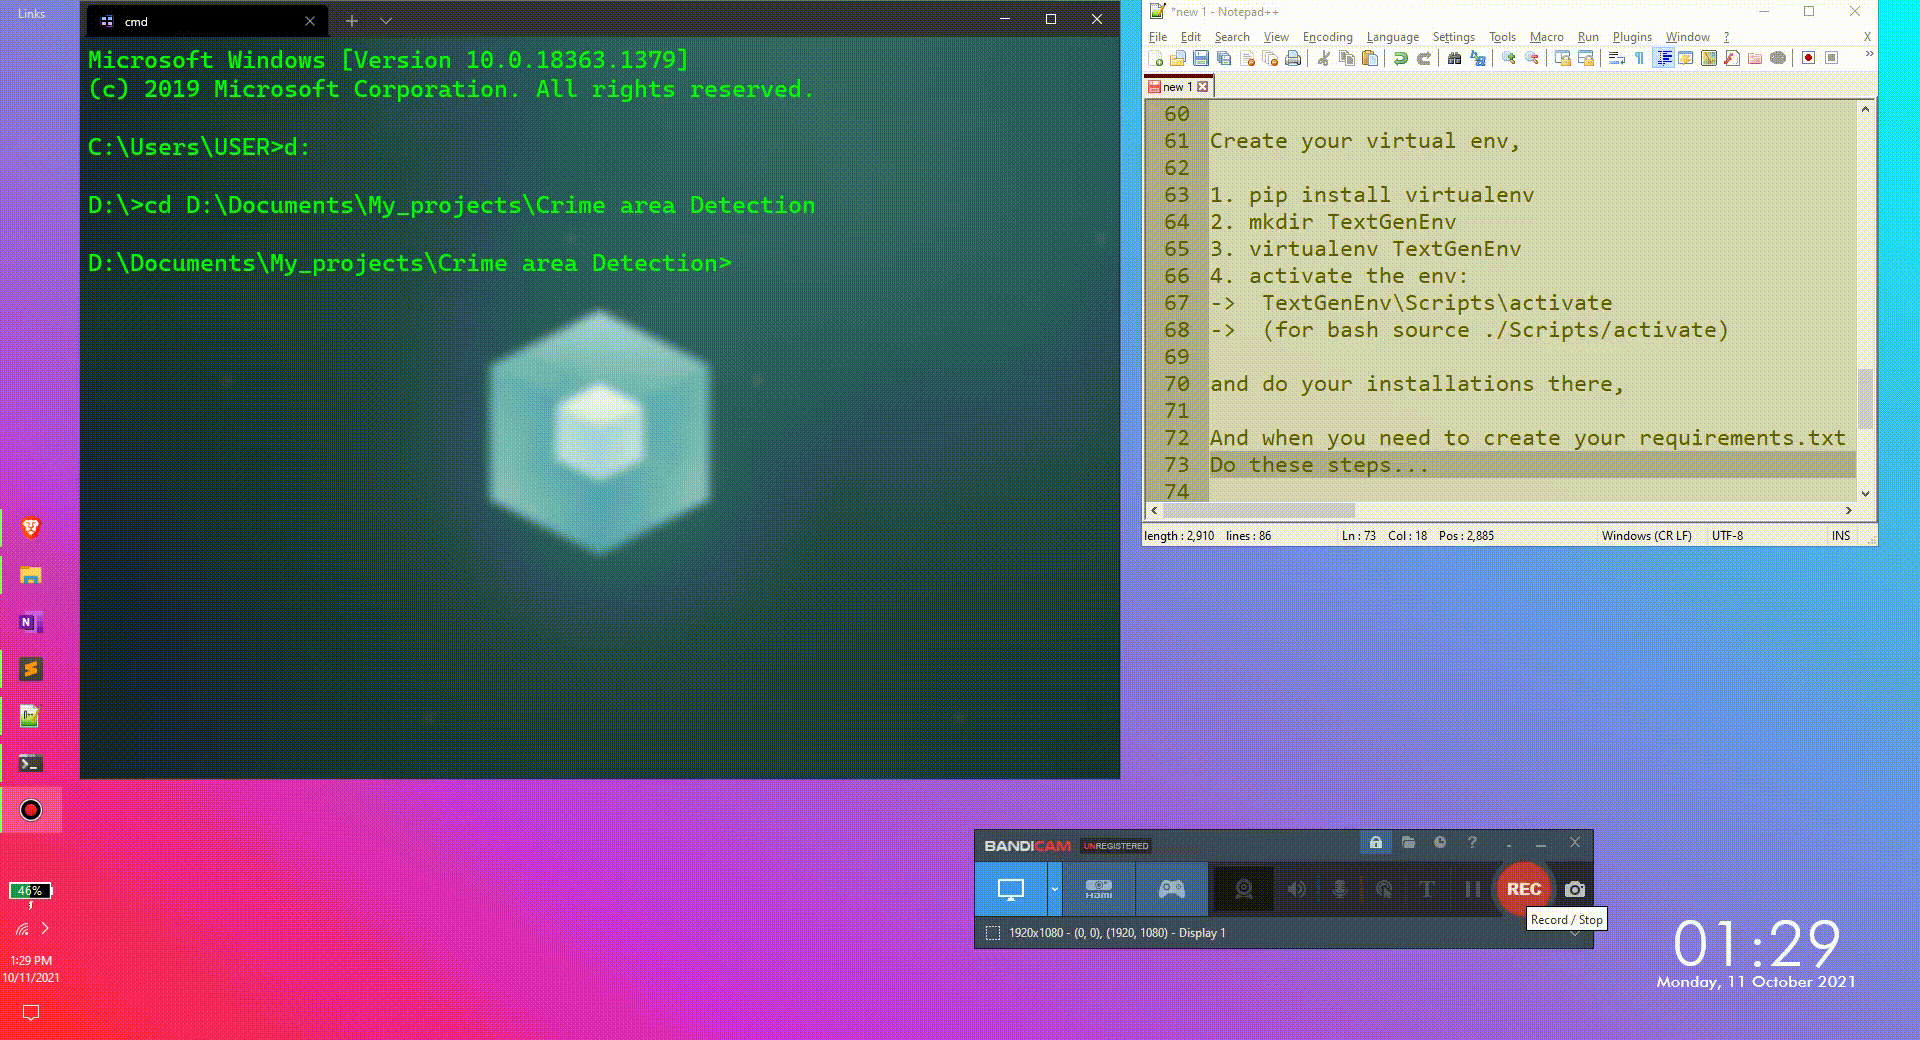1920x1040 pixels.
Task: Undo the last edit in Notepad++
Action: tap(1401, 59)
